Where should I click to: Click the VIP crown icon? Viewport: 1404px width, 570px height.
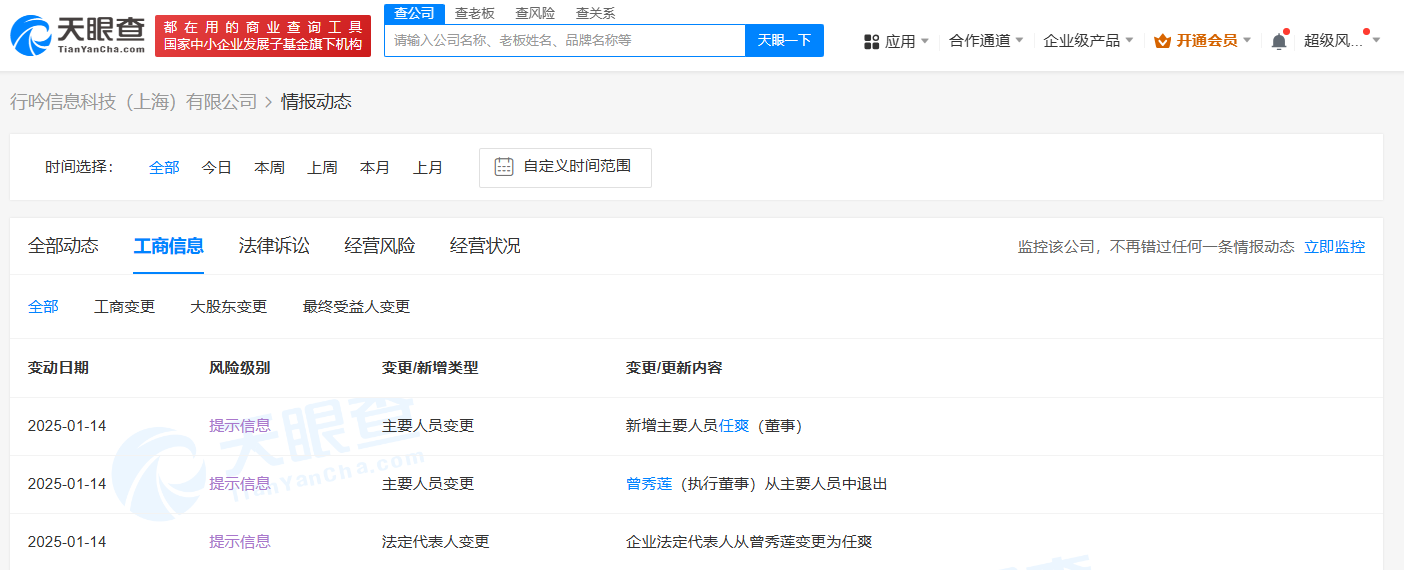1162,41
